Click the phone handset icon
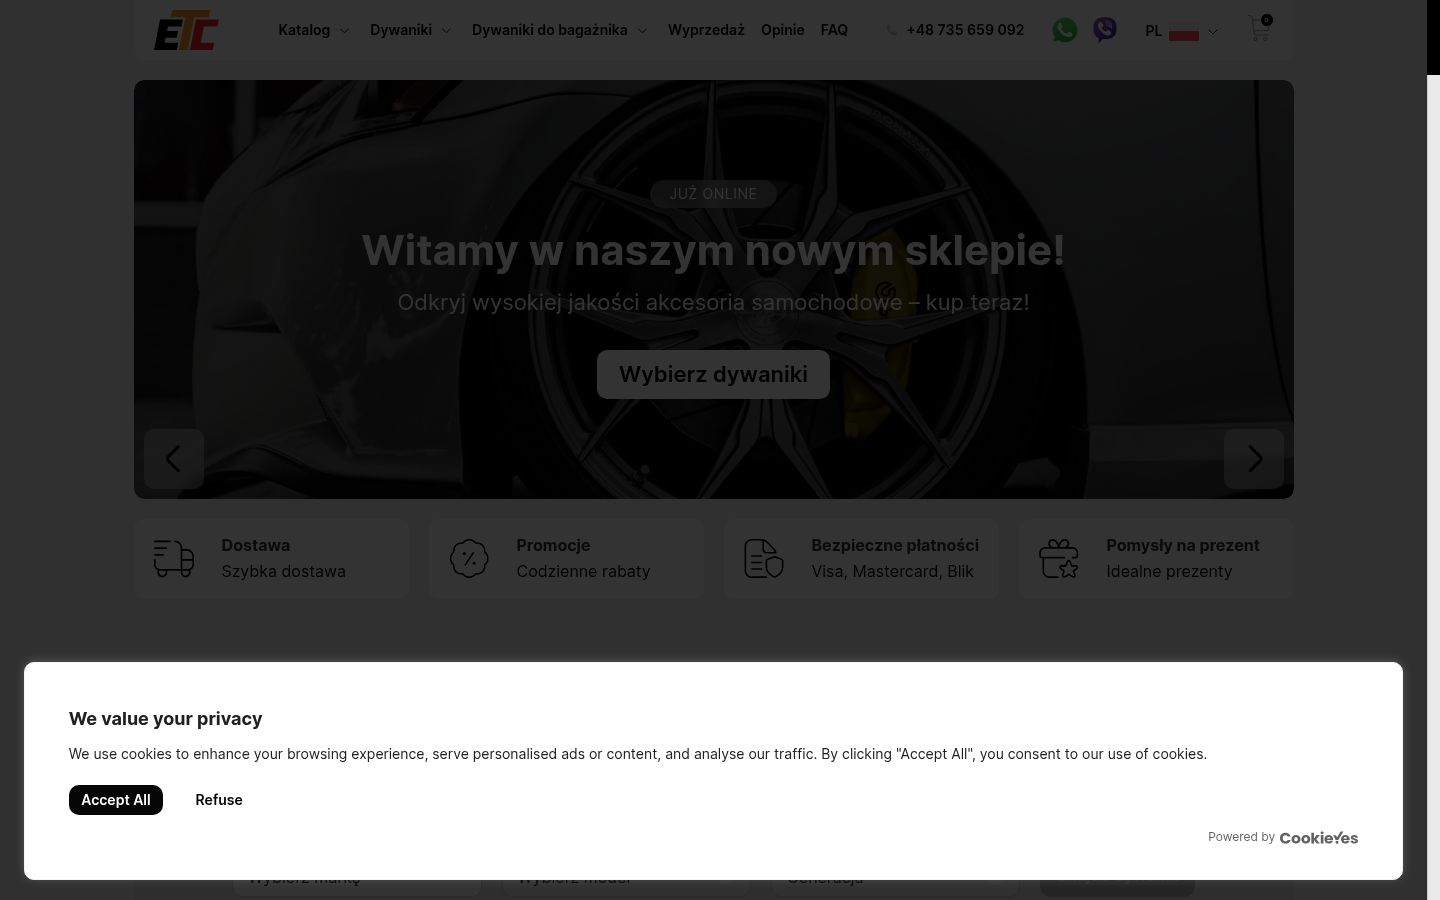The height and width of the screenshot is (900, 1440). [x=892, y=30]
